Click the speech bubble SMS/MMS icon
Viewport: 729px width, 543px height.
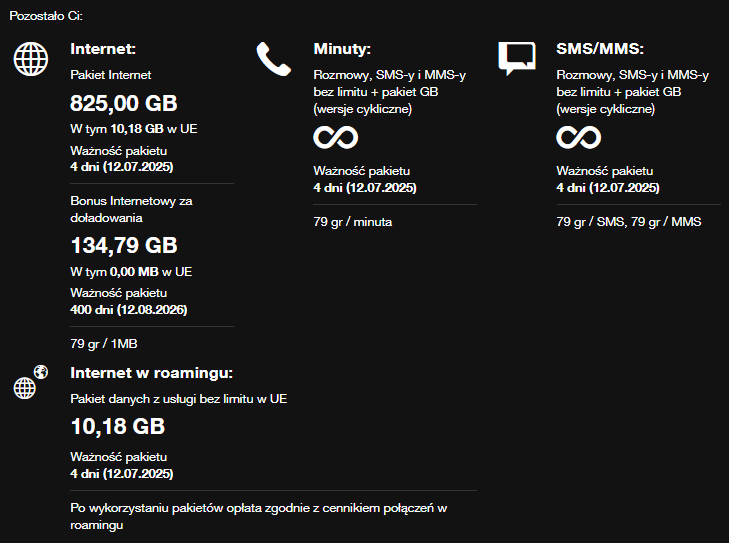516,59
